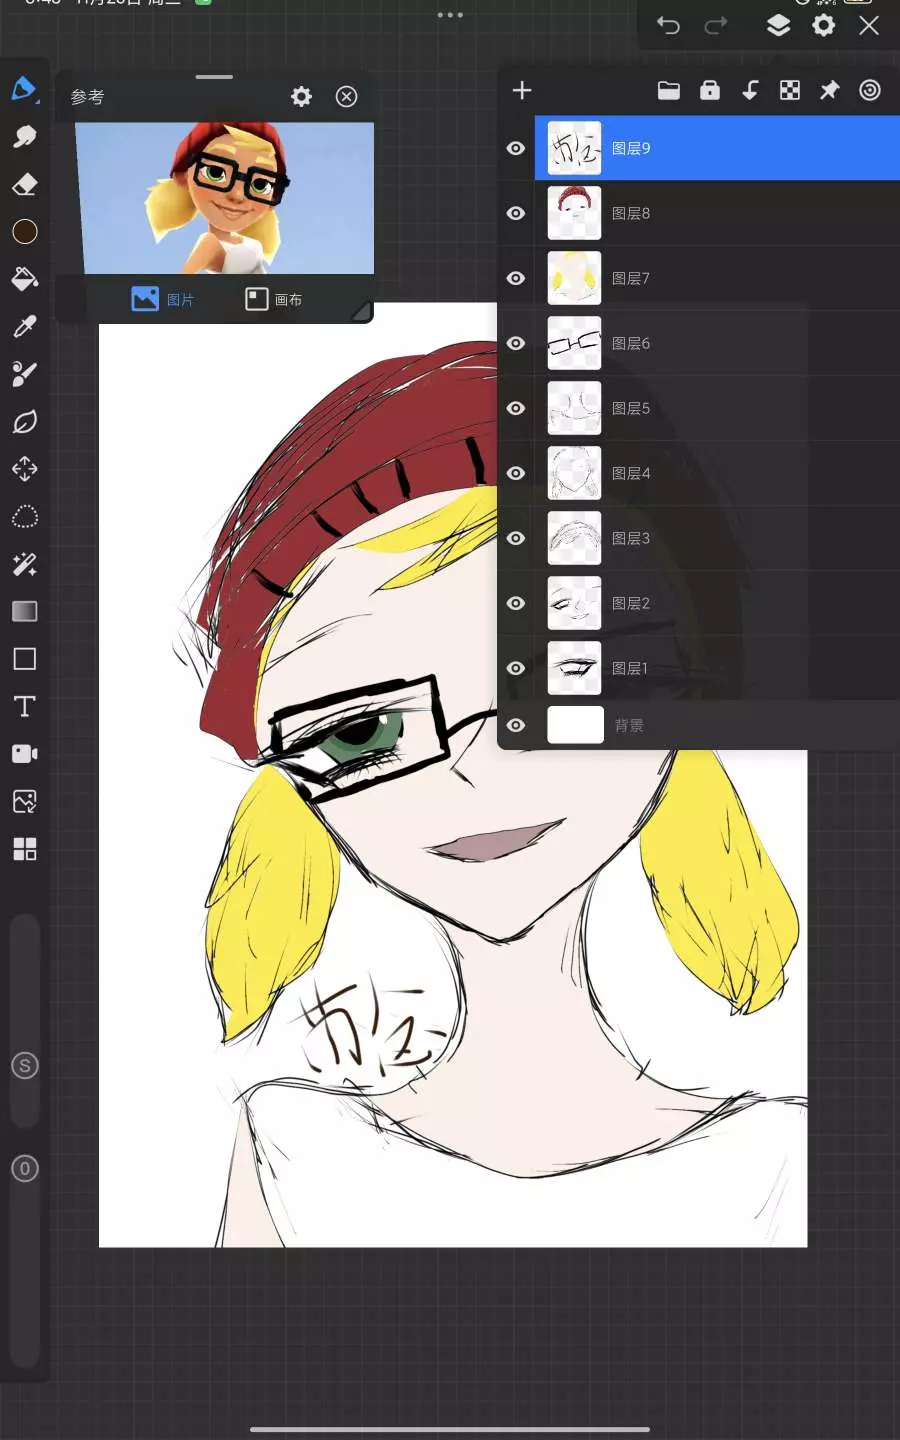Select the 图层6 glasses layer thumbnail

tap(574, 343)
